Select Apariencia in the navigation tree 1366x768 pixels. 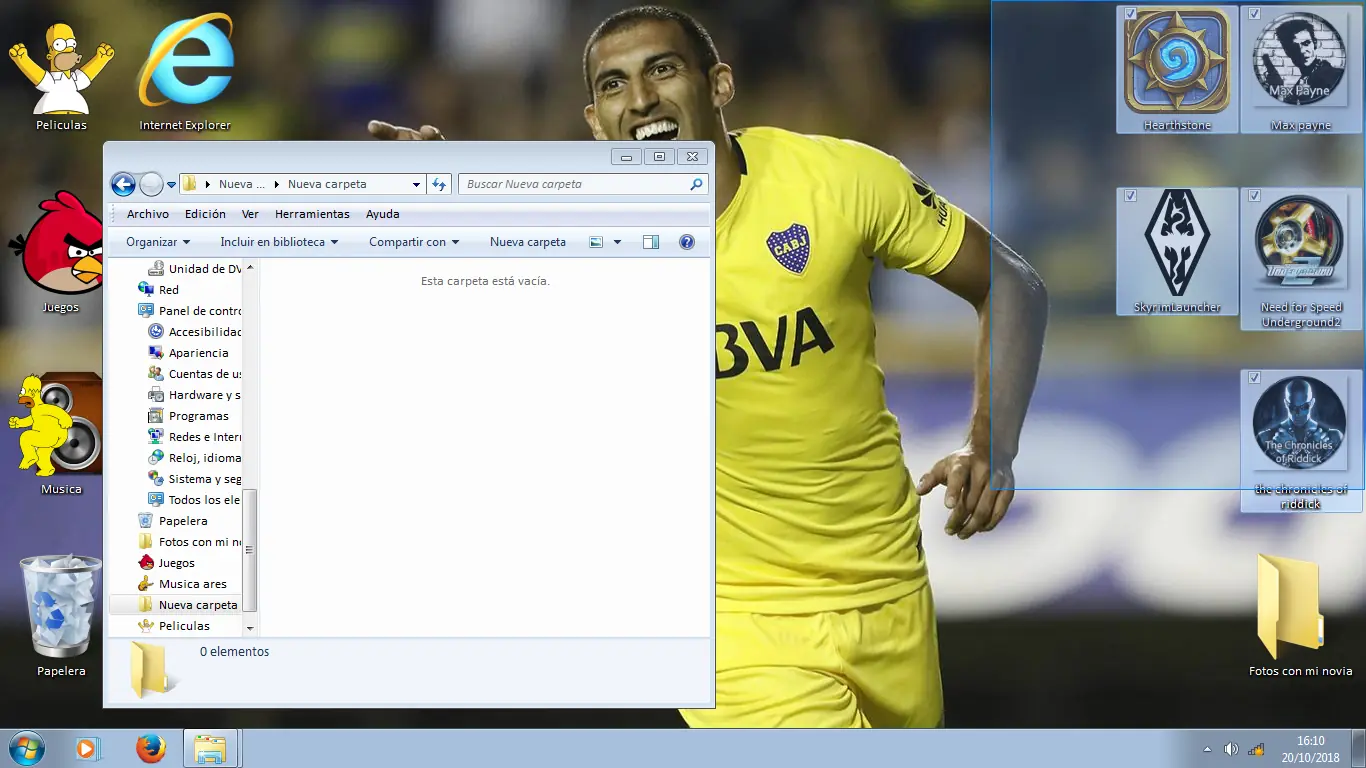coord(198,353)
